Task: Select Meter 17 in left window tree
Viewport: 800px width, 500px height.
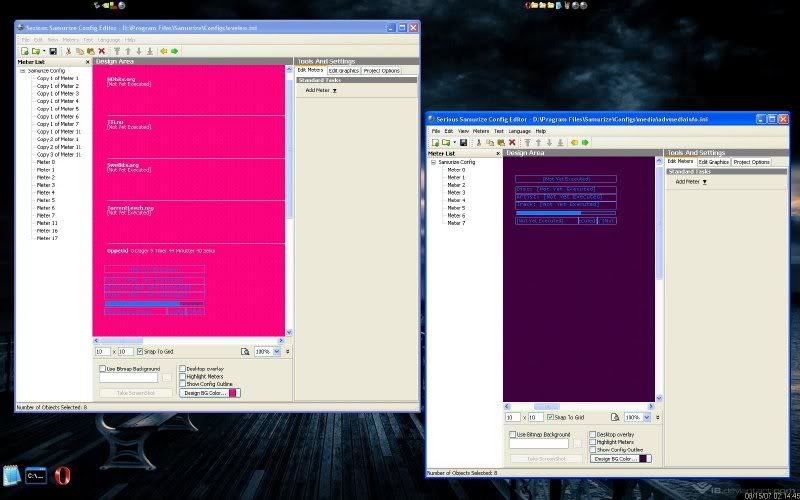Action: (47, 238)
